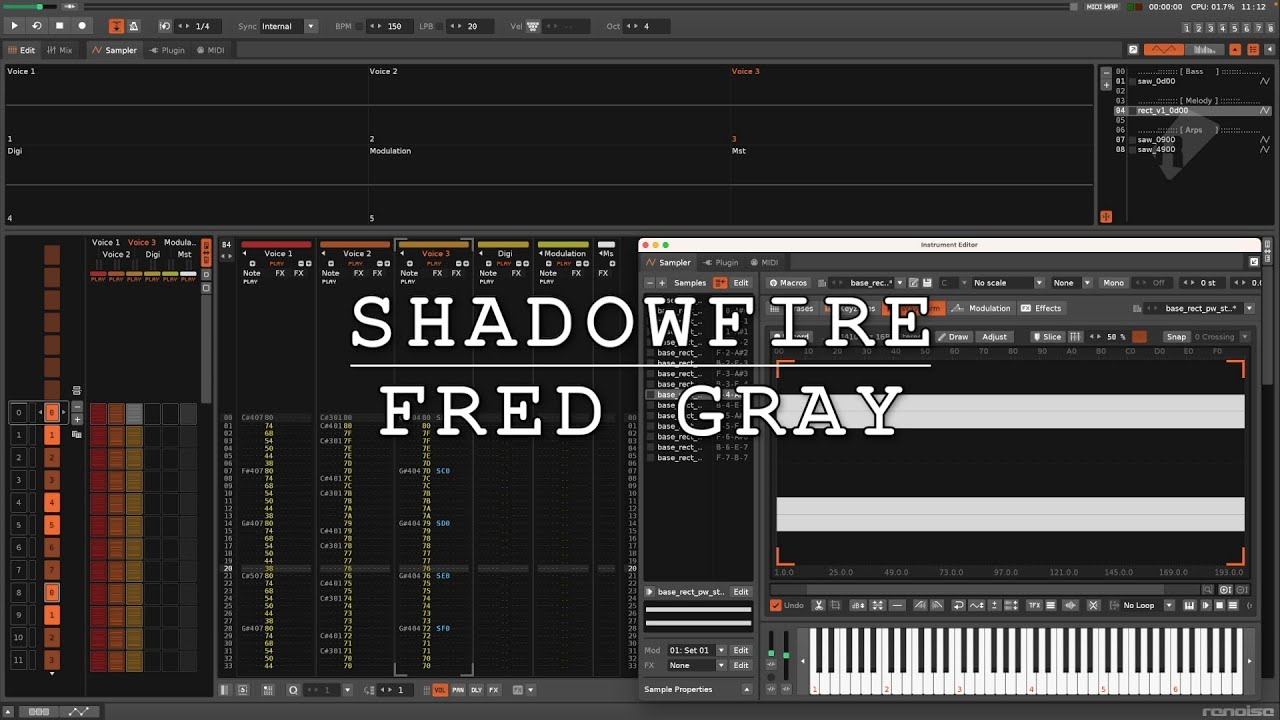Toggle the Undo checkbox
1280x720 pixels.
[775, 605]
